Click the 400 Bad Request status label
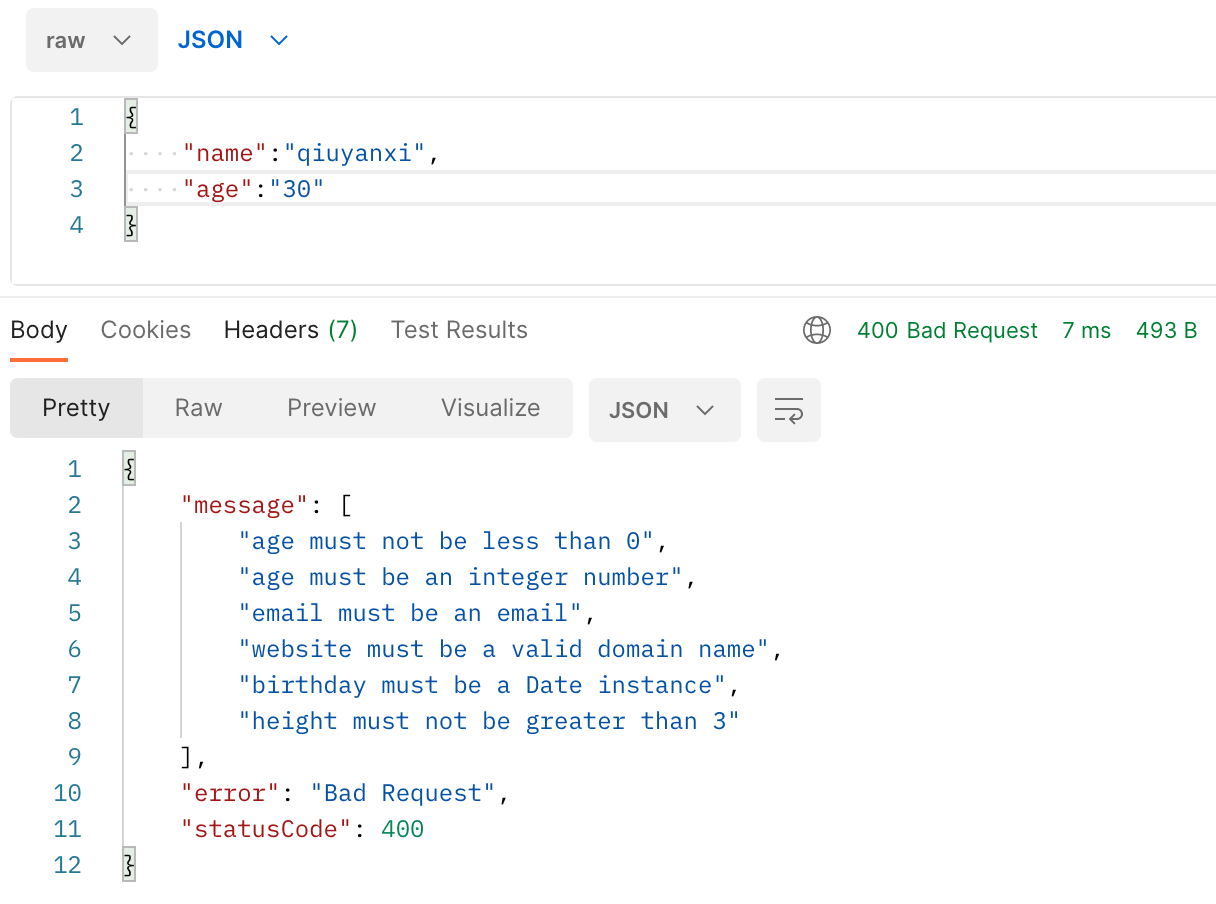This screenshot has height=904, width=1216. (x=947, y=331)
